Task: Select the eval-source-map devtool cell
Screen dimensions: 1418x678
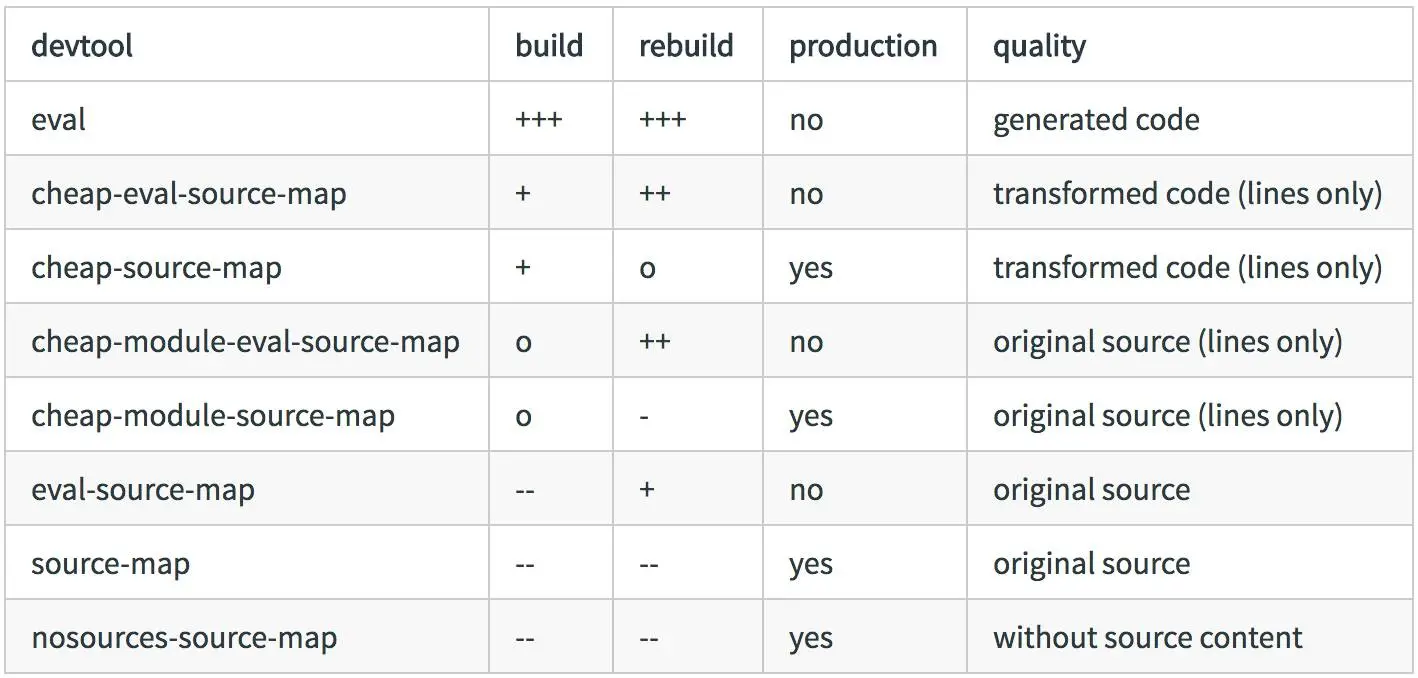Action: [143, 490]
